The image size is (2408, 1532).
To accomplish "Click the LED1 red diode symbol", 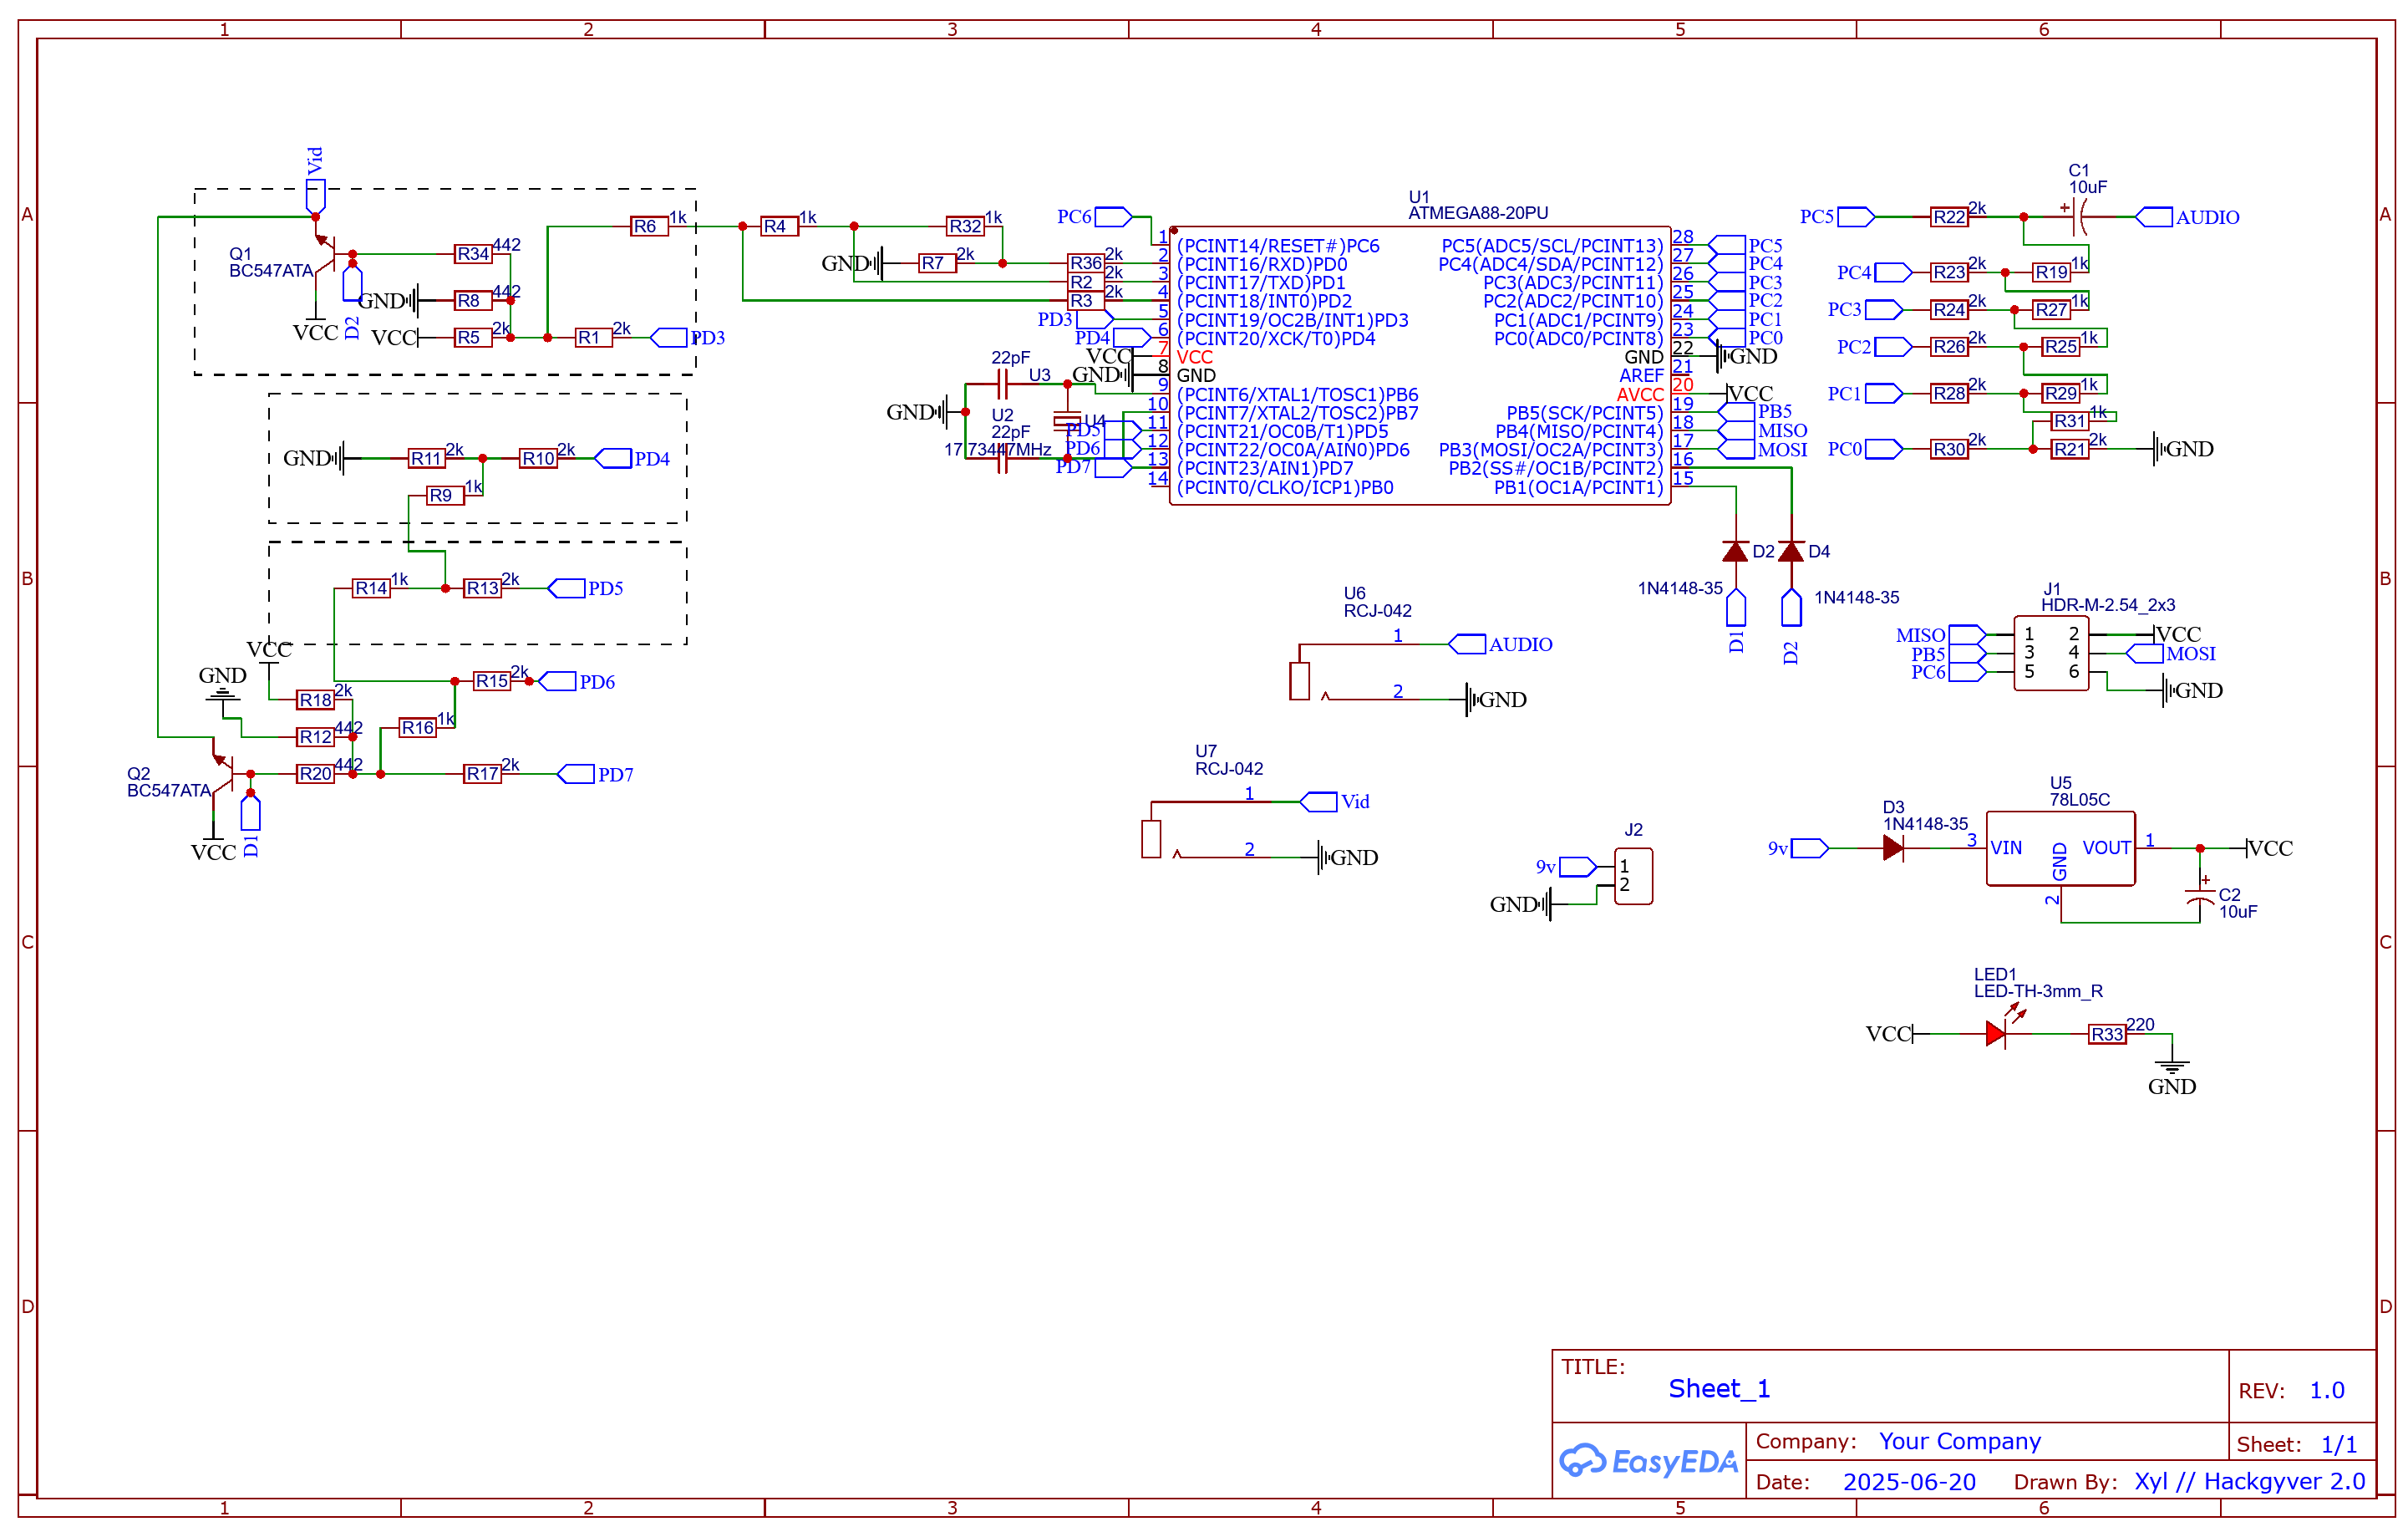I will 1995,1034.
